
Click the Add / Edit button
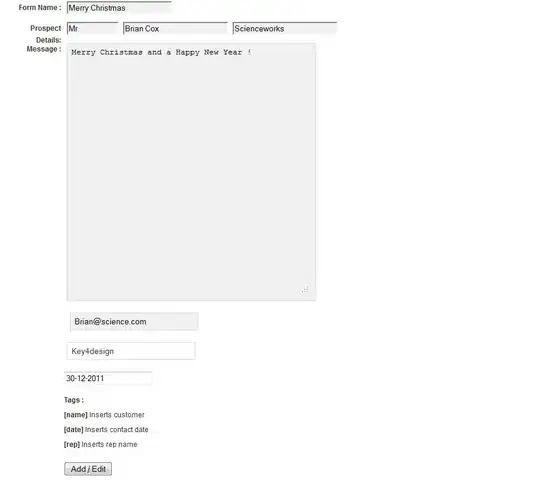click(x=88, y=469)
